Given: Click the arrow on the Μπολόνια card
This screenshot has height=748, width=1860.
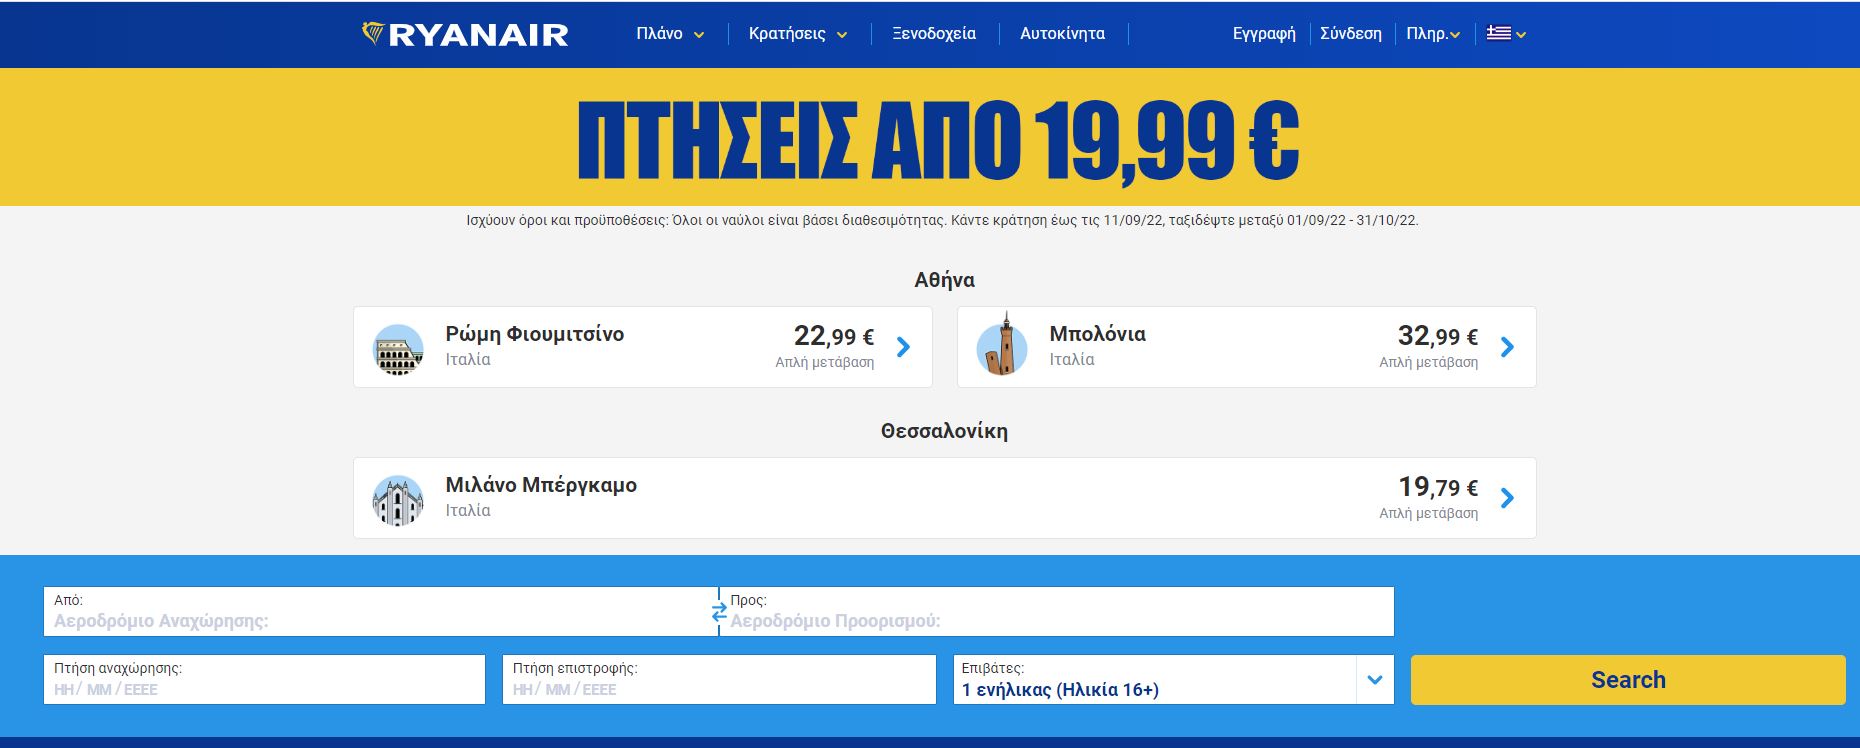Looking at the screenshot, I should [1508, 347].
